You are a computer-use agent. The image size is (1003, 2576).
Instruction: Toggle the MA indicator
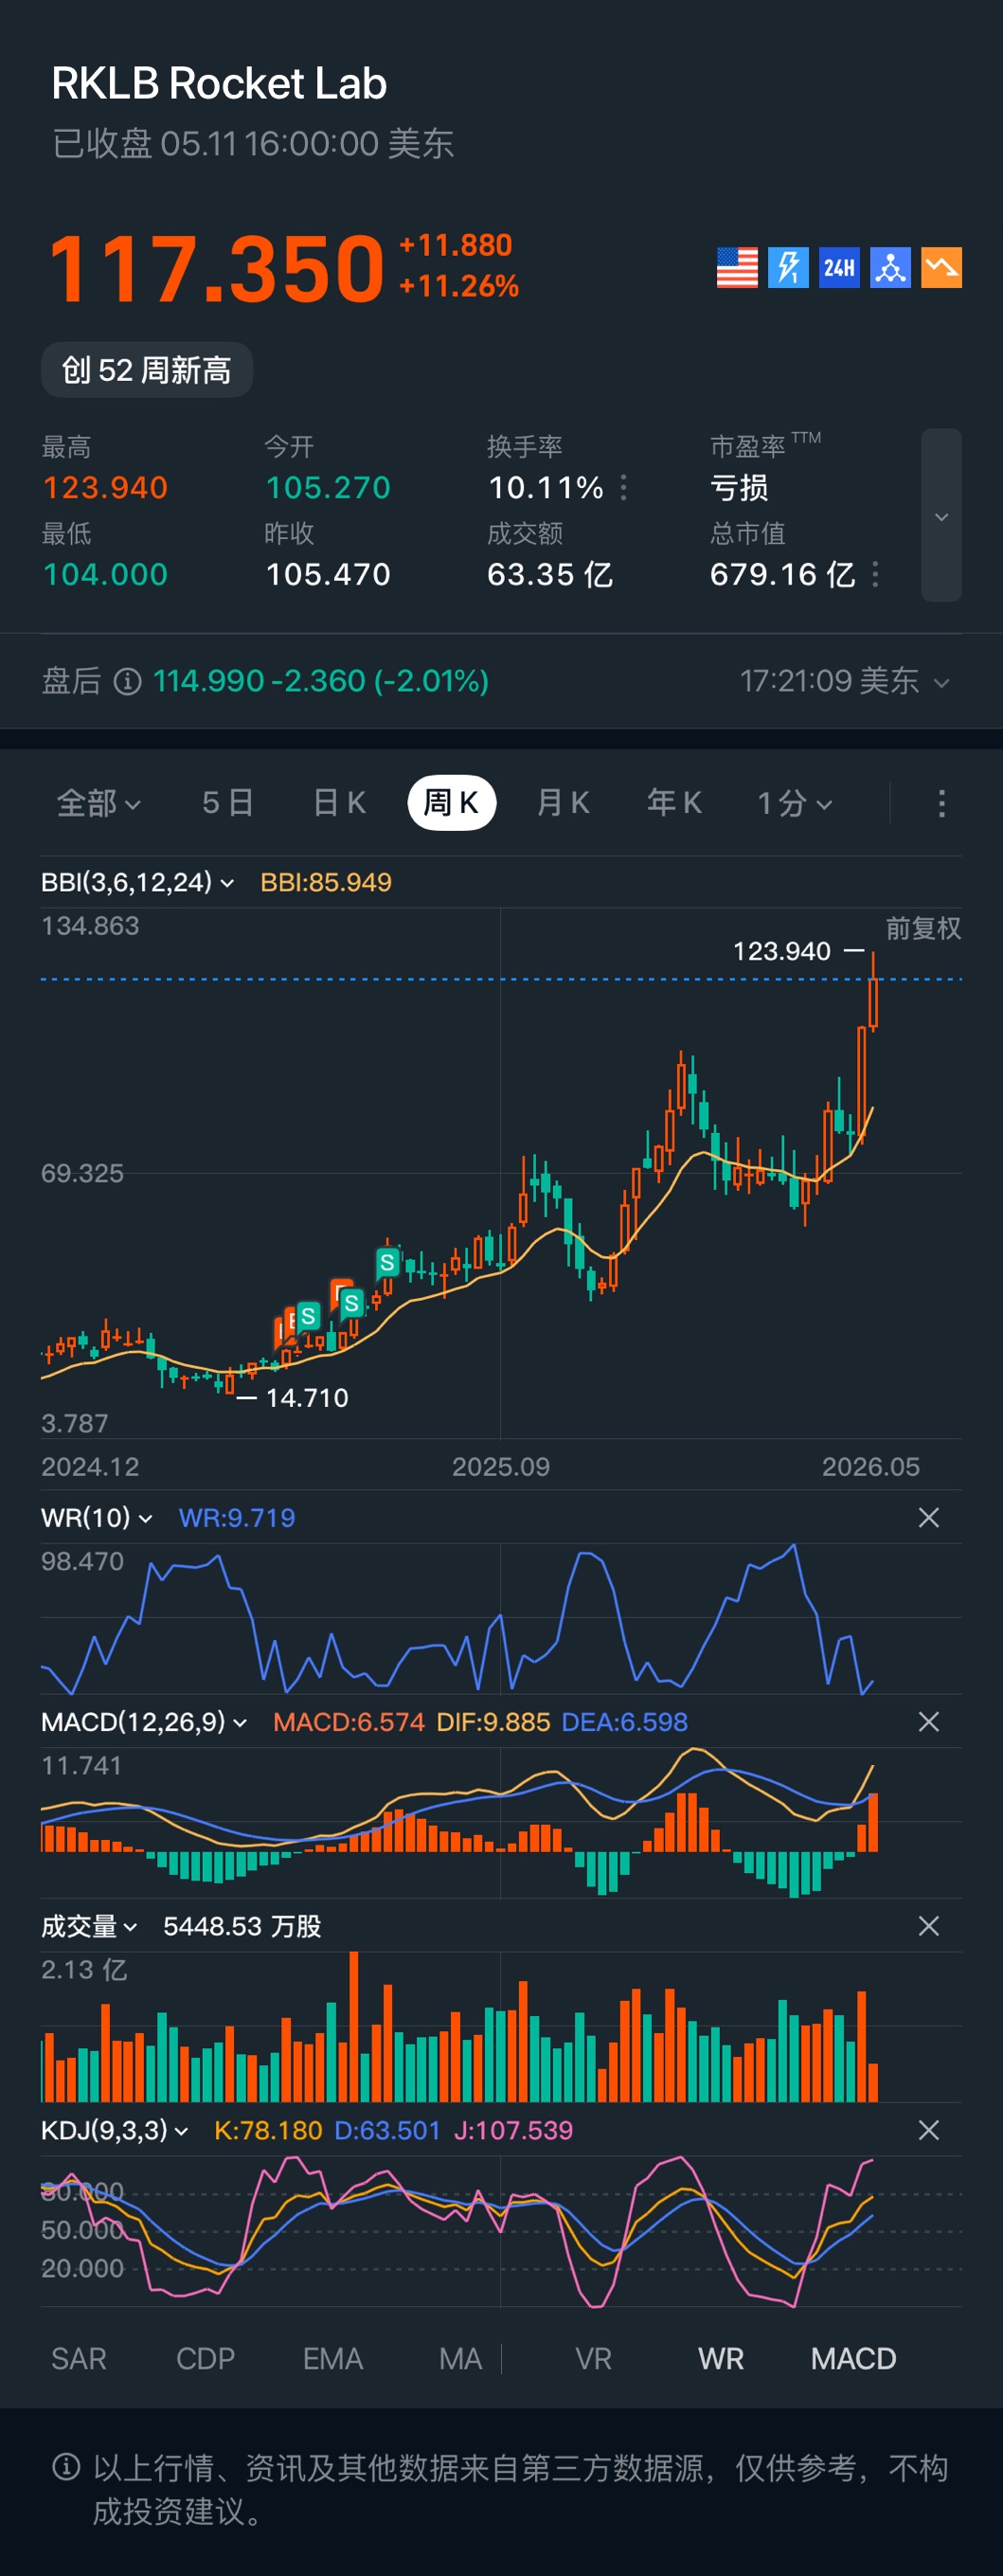point(460,2359)
